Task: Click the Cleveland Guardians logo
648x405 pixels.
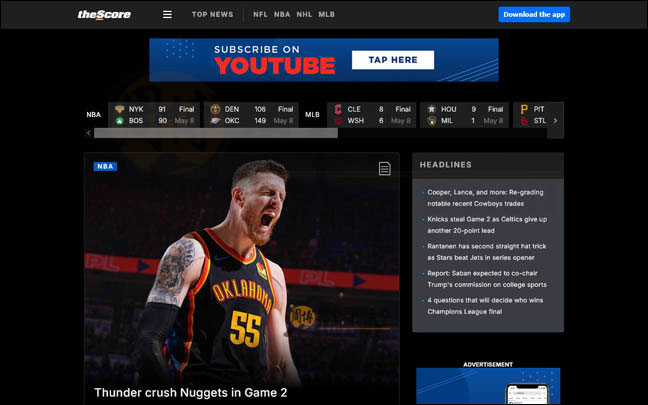Action: (338, 109)
